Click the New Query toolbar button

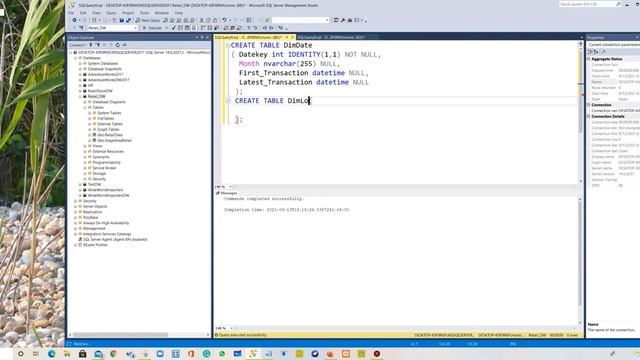point(148,20)
